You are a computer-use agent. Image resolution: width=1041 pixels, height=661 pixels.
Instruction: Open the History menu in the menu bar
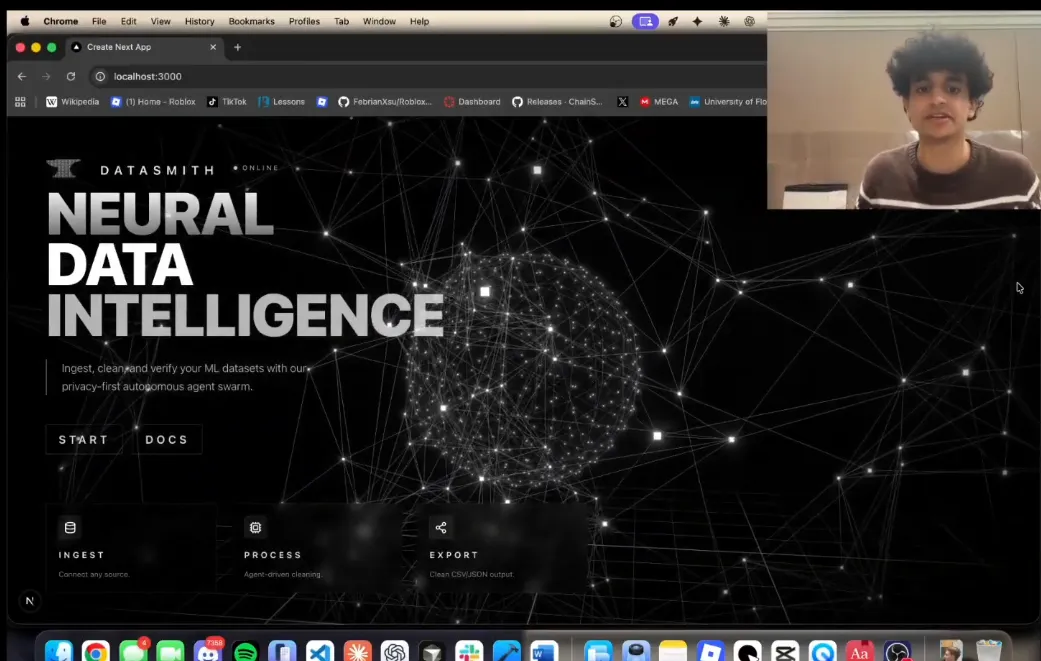click(x=199, y=21)
